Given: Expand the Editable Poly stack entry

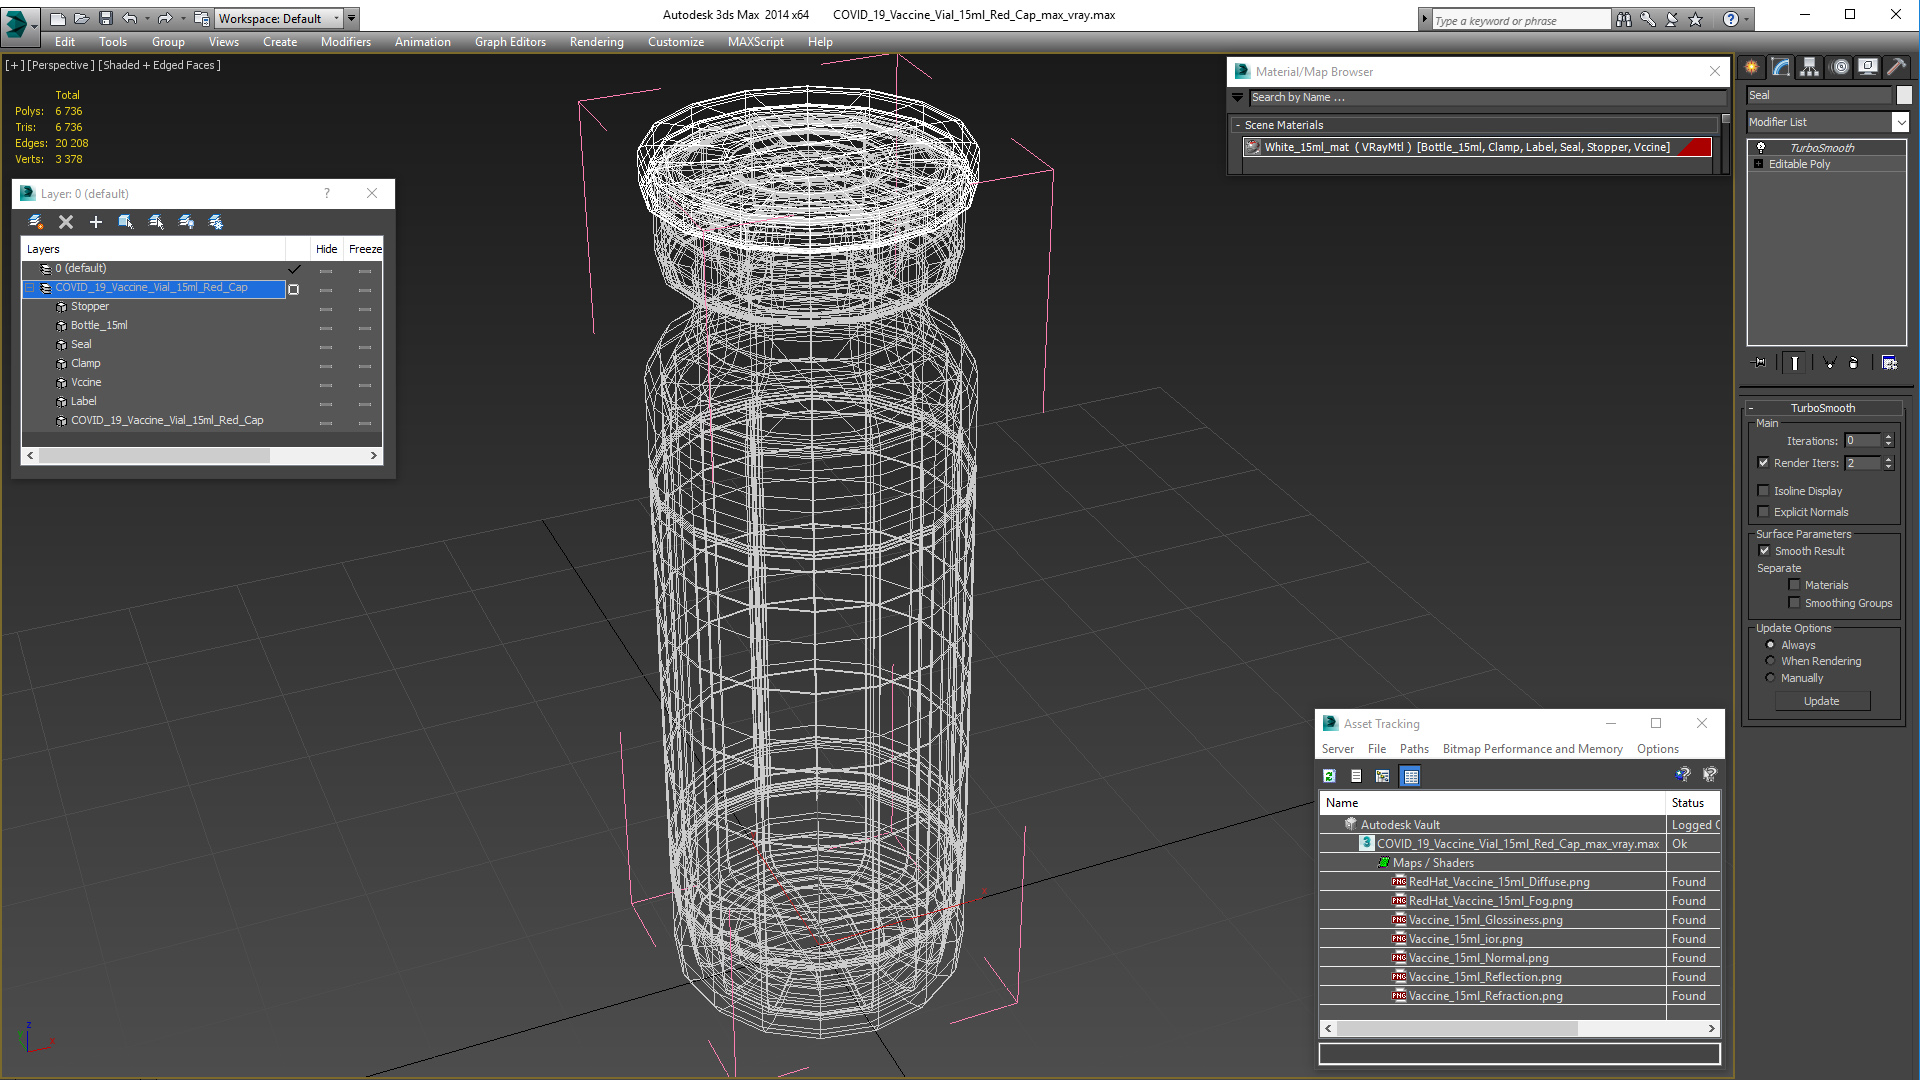Looking at the screenshot, I should (1758, 164).
